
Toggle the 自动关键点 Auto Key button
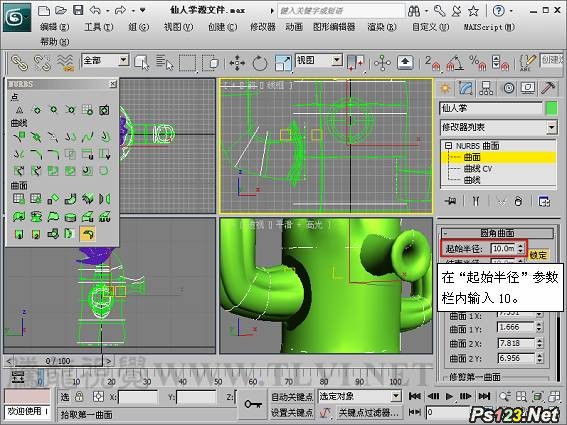(x=292, y=397)
